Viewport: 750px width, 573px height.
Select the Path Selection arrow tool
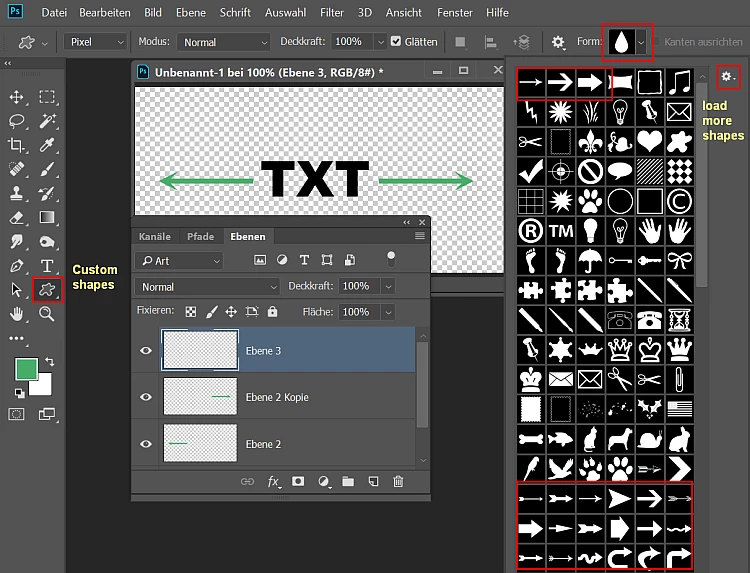click(x=16, y=289)
